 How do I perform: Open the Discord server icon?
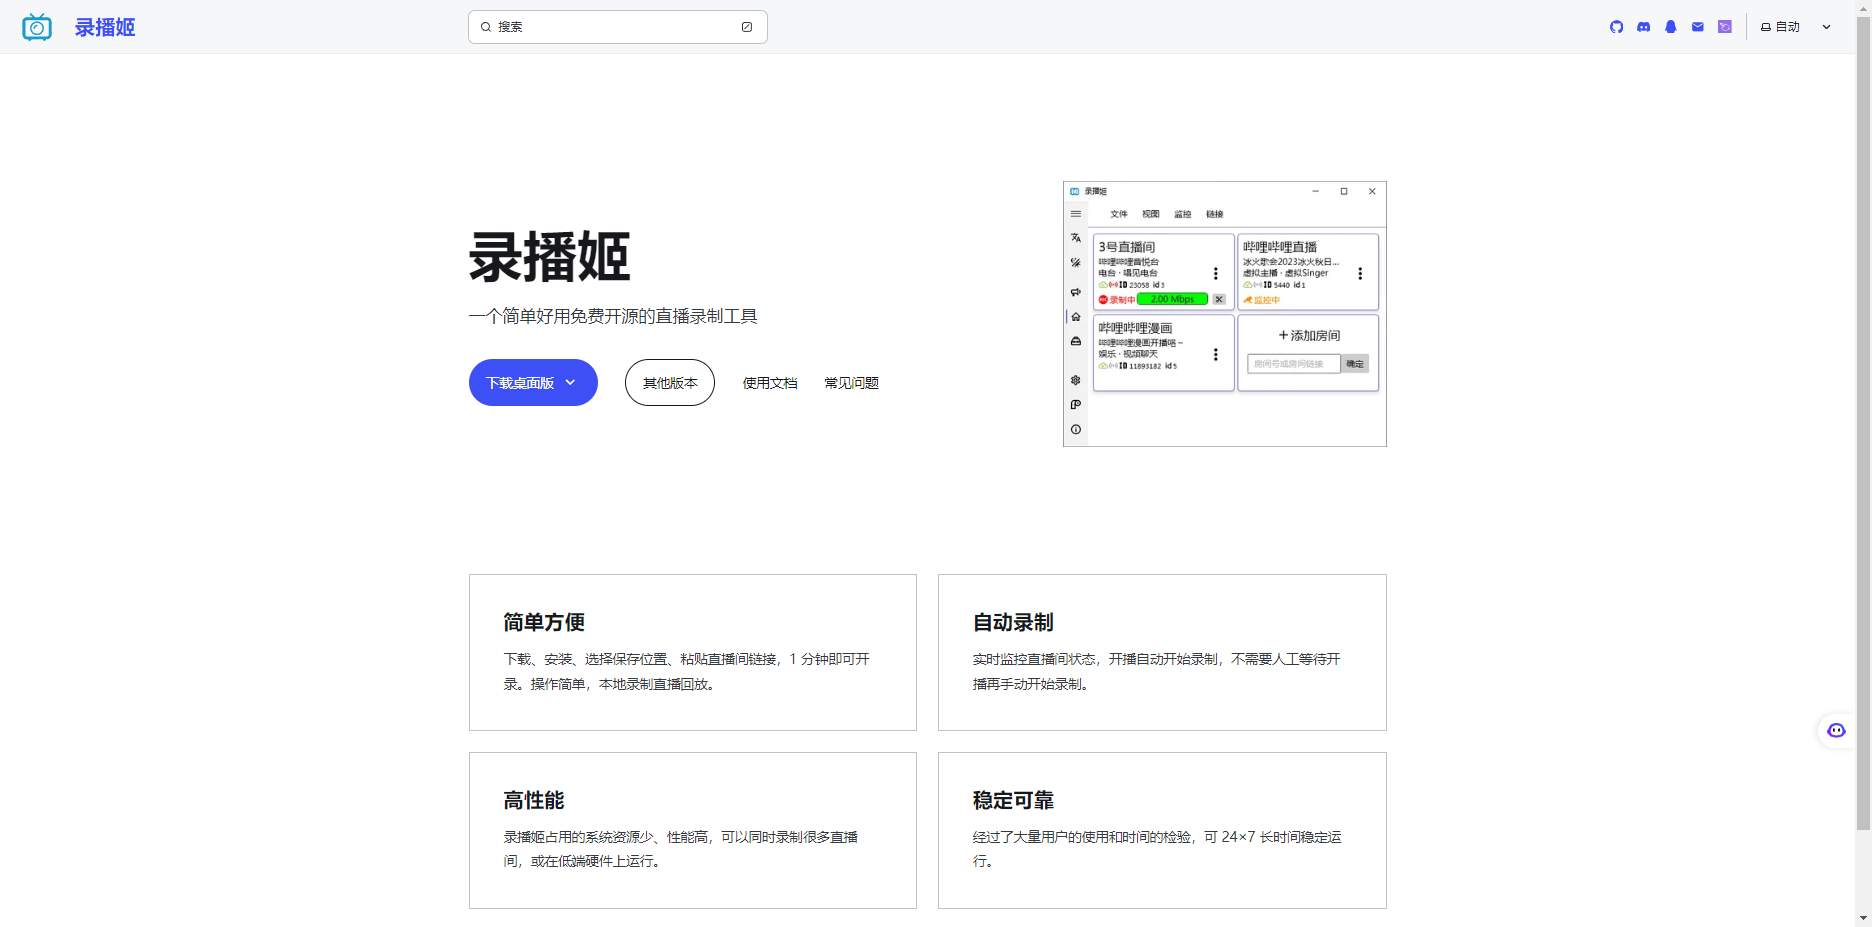(x=1644, y=27)
